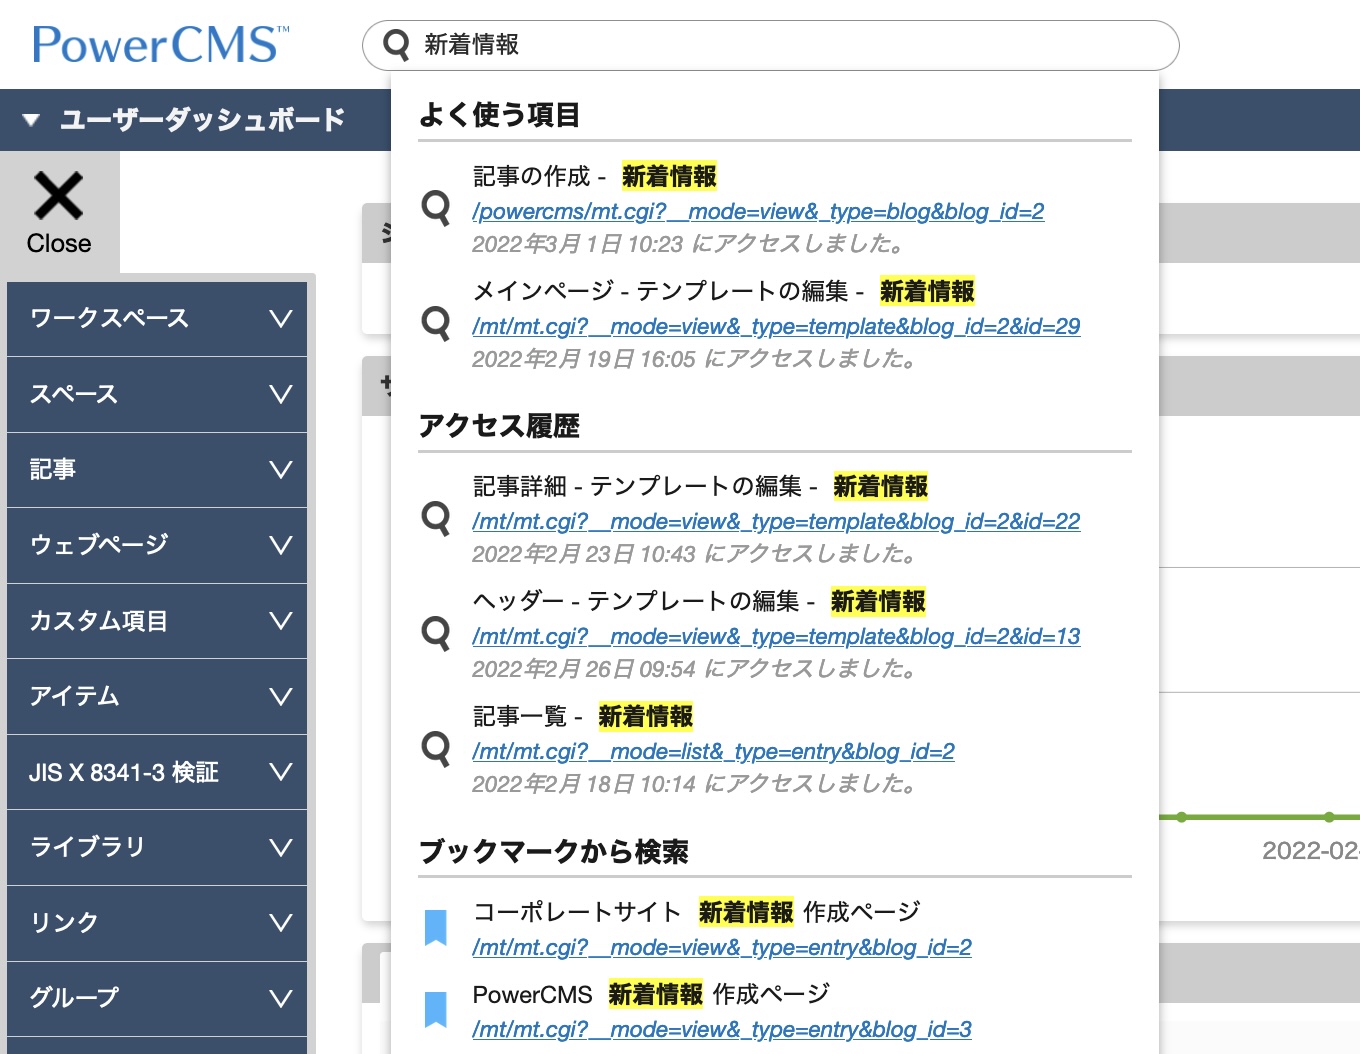Click the PowerCMS logo
Image resolution: width=1360 pixels, height=1054 pixels.
point(161,45)
